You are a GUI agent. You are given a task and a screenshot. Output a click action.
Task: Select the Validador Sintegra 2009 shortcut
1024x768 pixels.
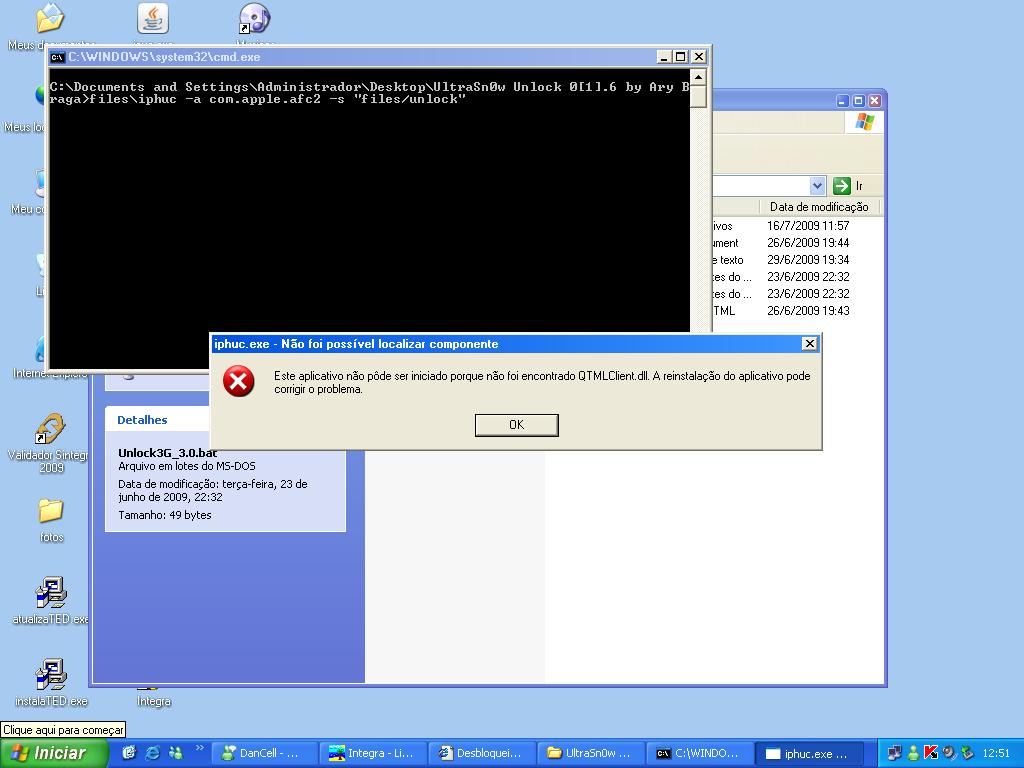click(x=50, y=443)
